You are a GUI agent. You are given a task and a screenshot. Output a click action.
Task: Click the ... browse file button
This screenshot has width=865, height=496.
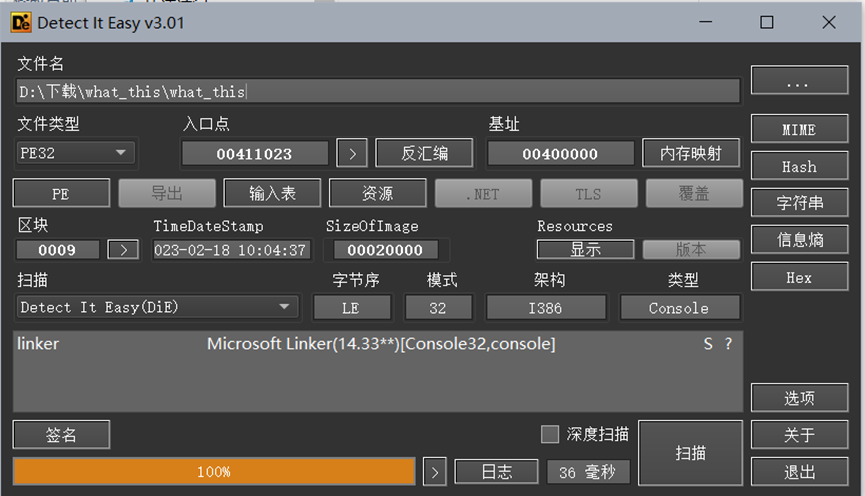point(799,81)
